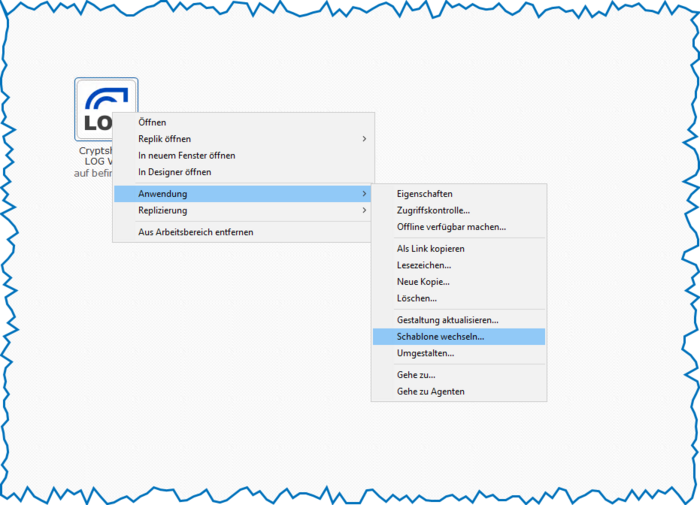Open the application with 'In Designer öffnen'

[174, 172]
